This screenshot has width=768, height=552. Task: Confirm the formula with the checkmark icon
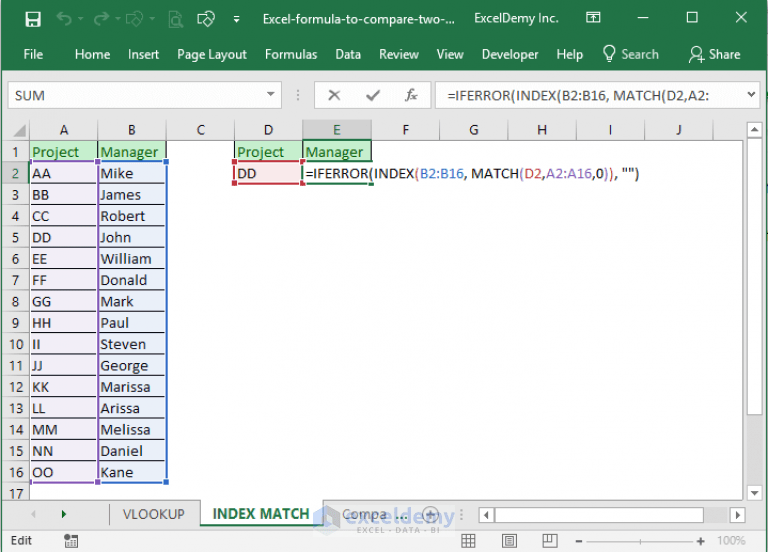coord(373,95)
